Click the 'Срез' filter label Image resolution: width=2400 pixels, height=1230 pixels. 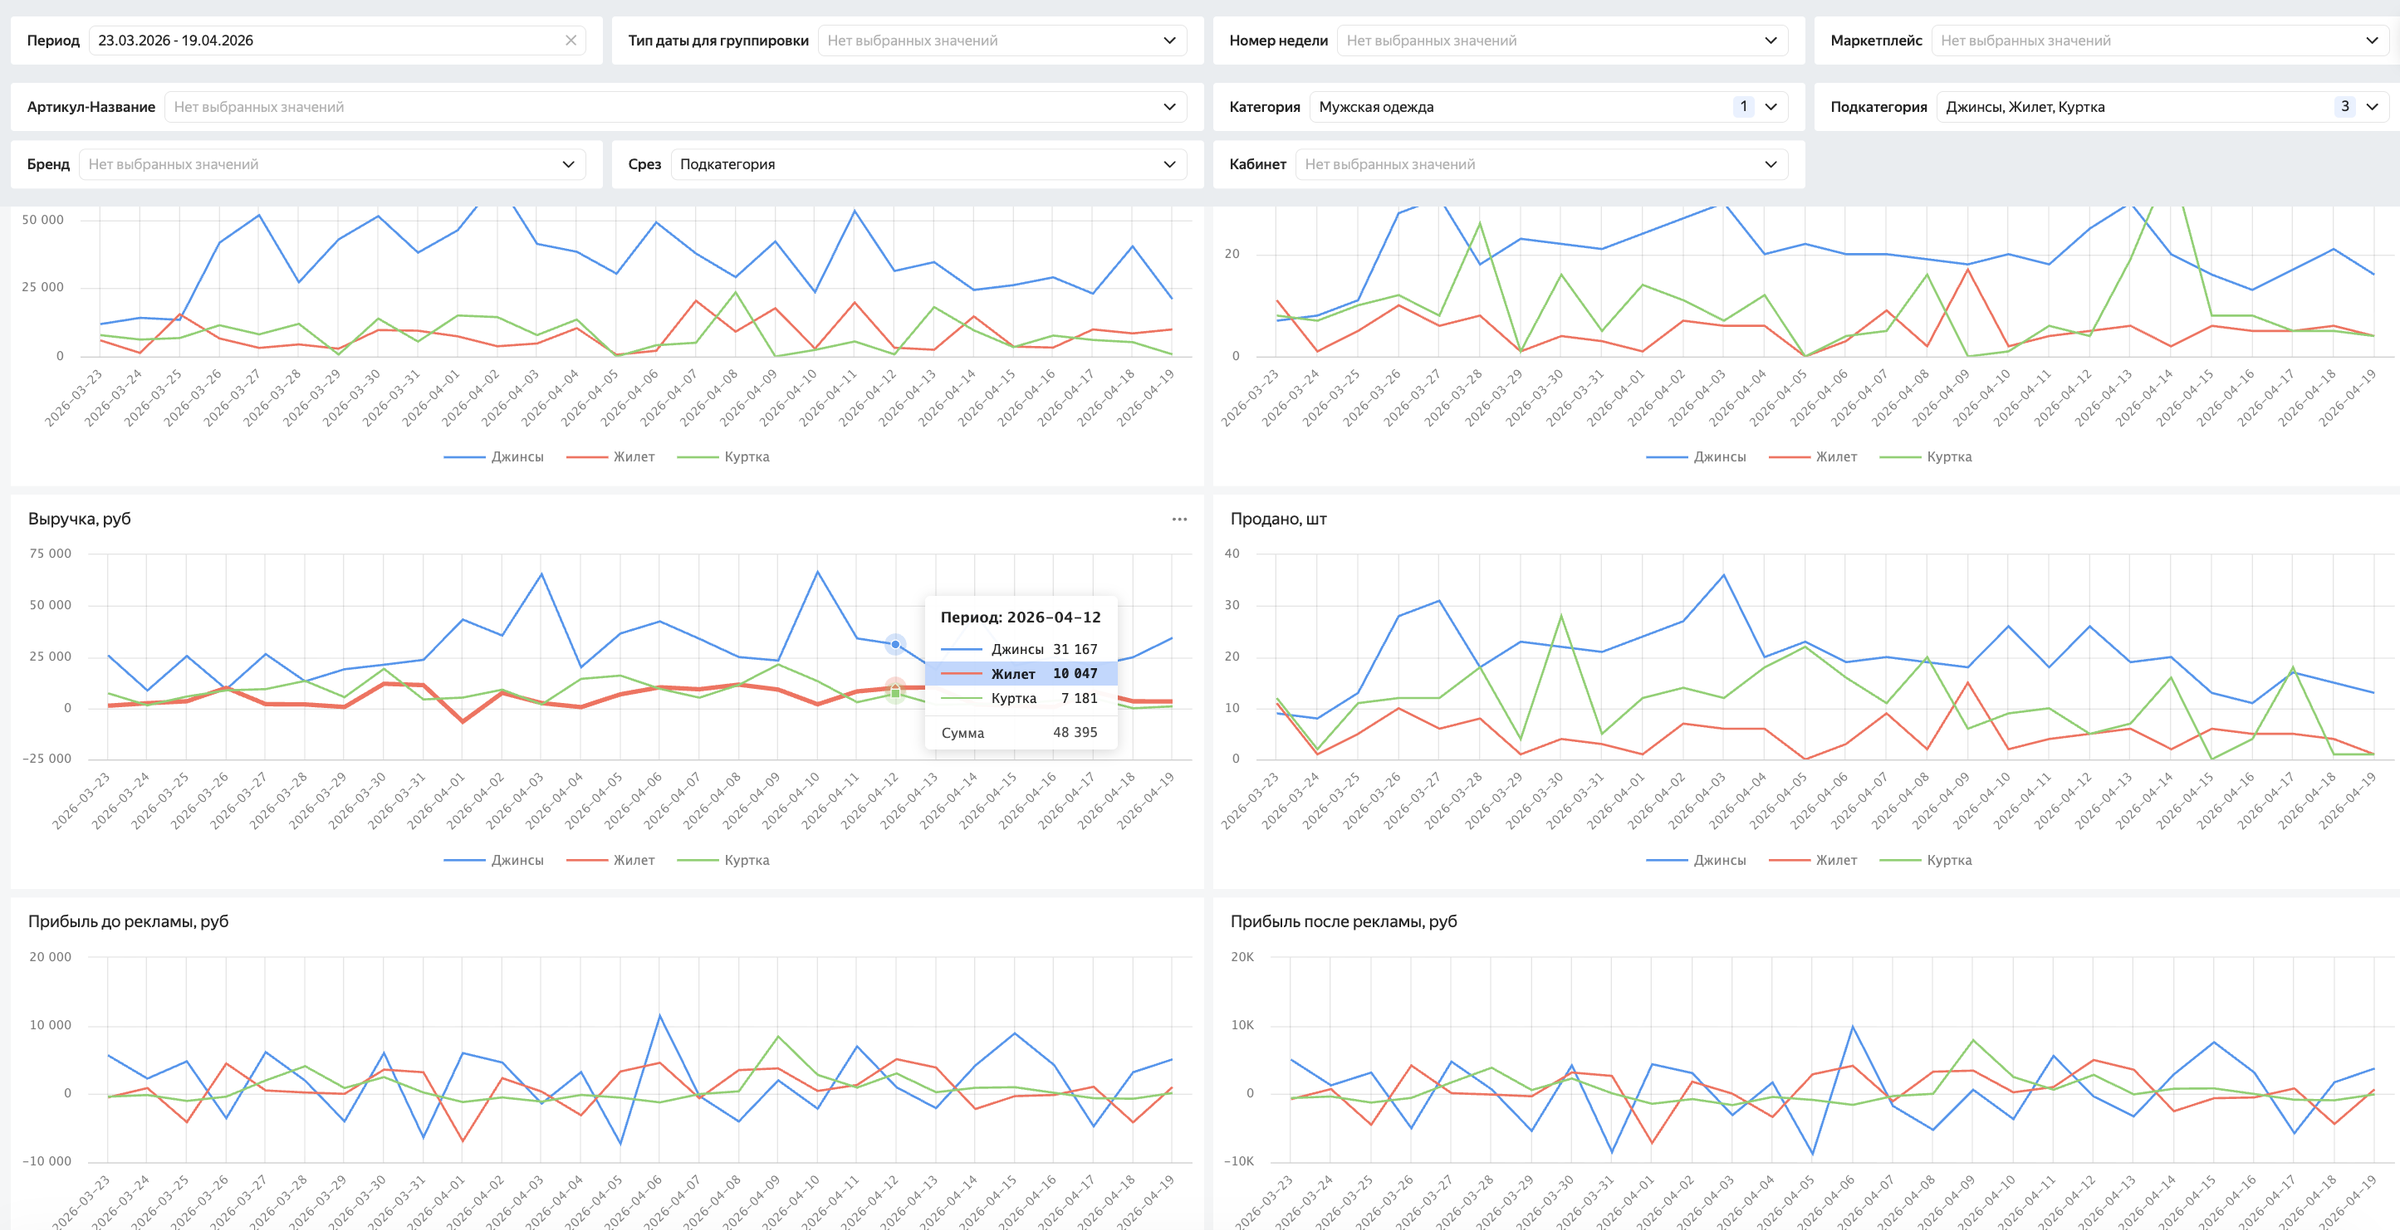point(645,164)
